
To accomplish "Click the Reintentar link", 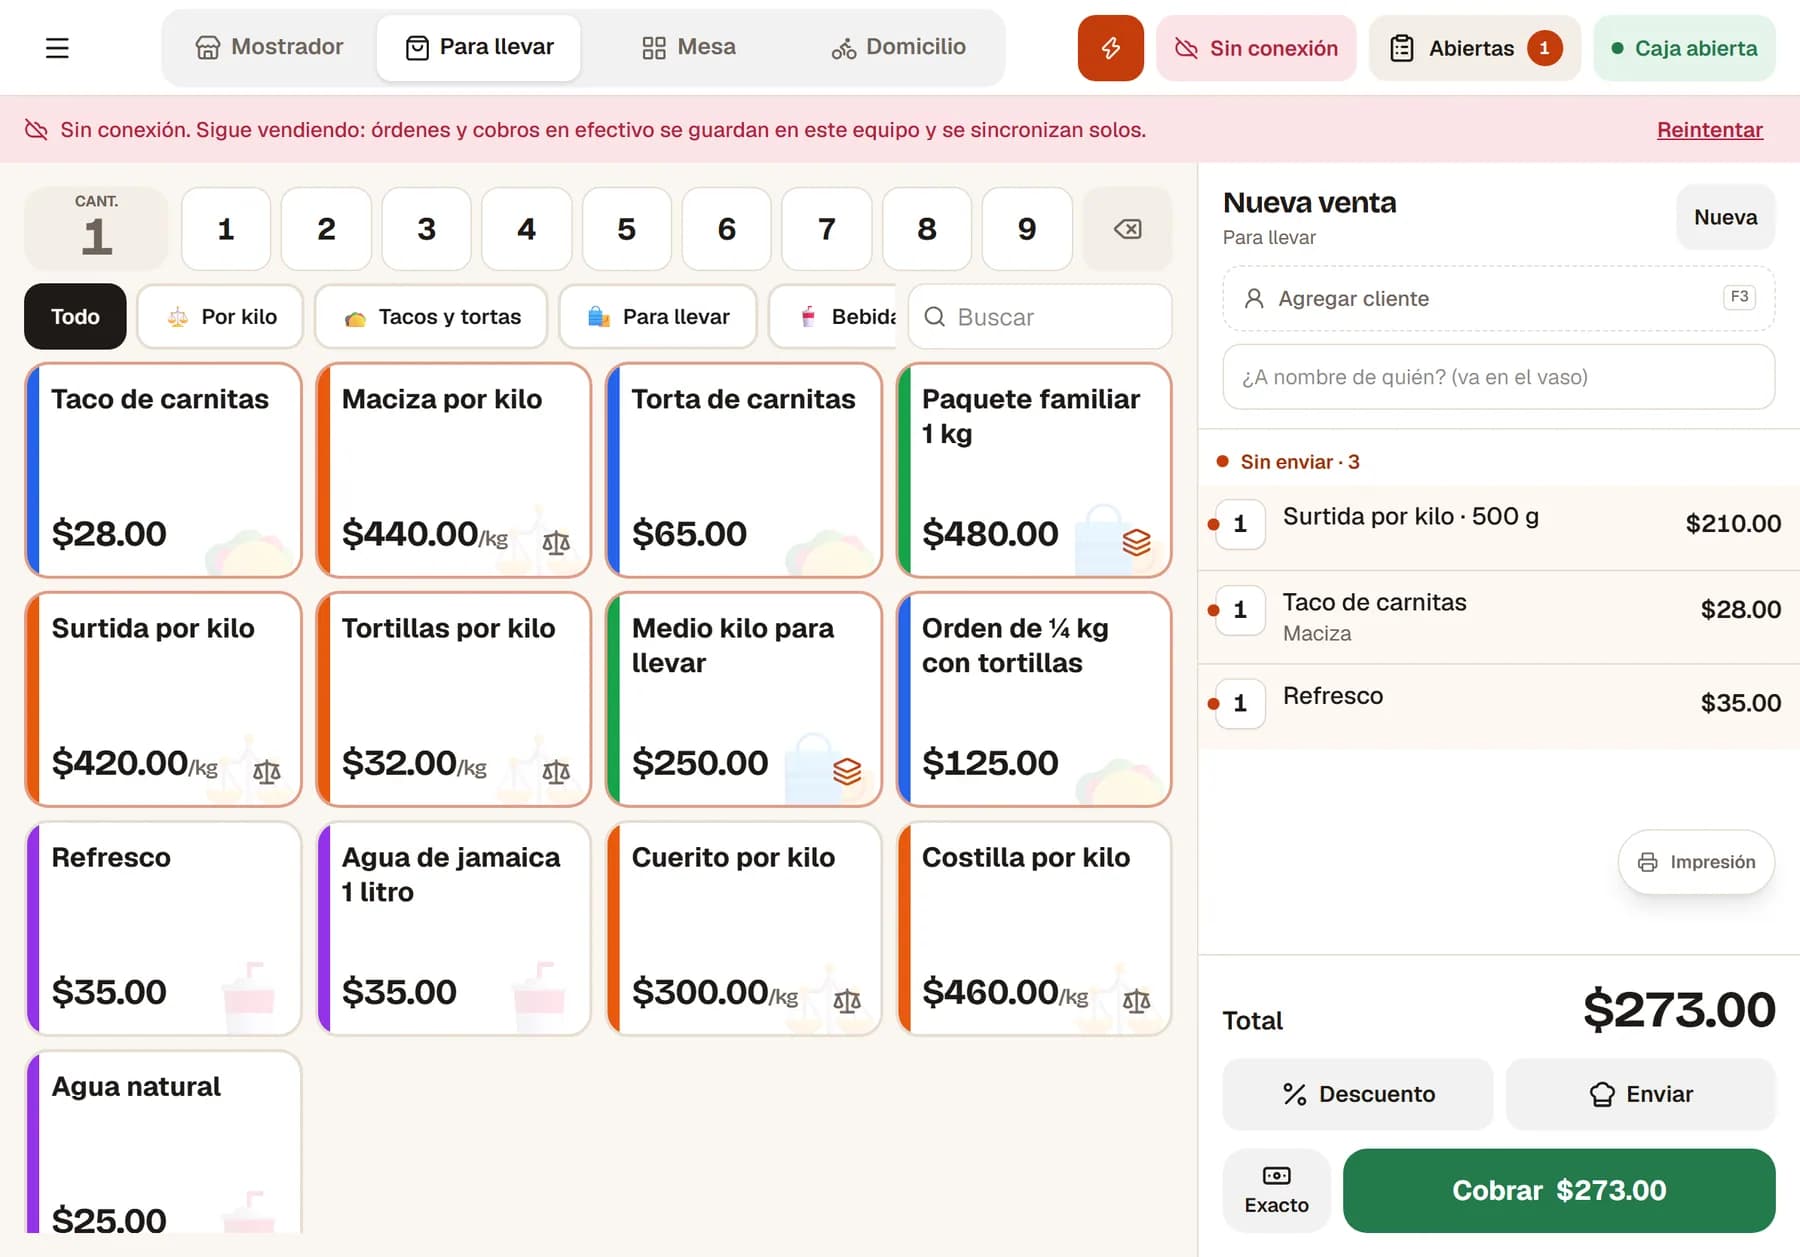I will [x=1709, y=130].
